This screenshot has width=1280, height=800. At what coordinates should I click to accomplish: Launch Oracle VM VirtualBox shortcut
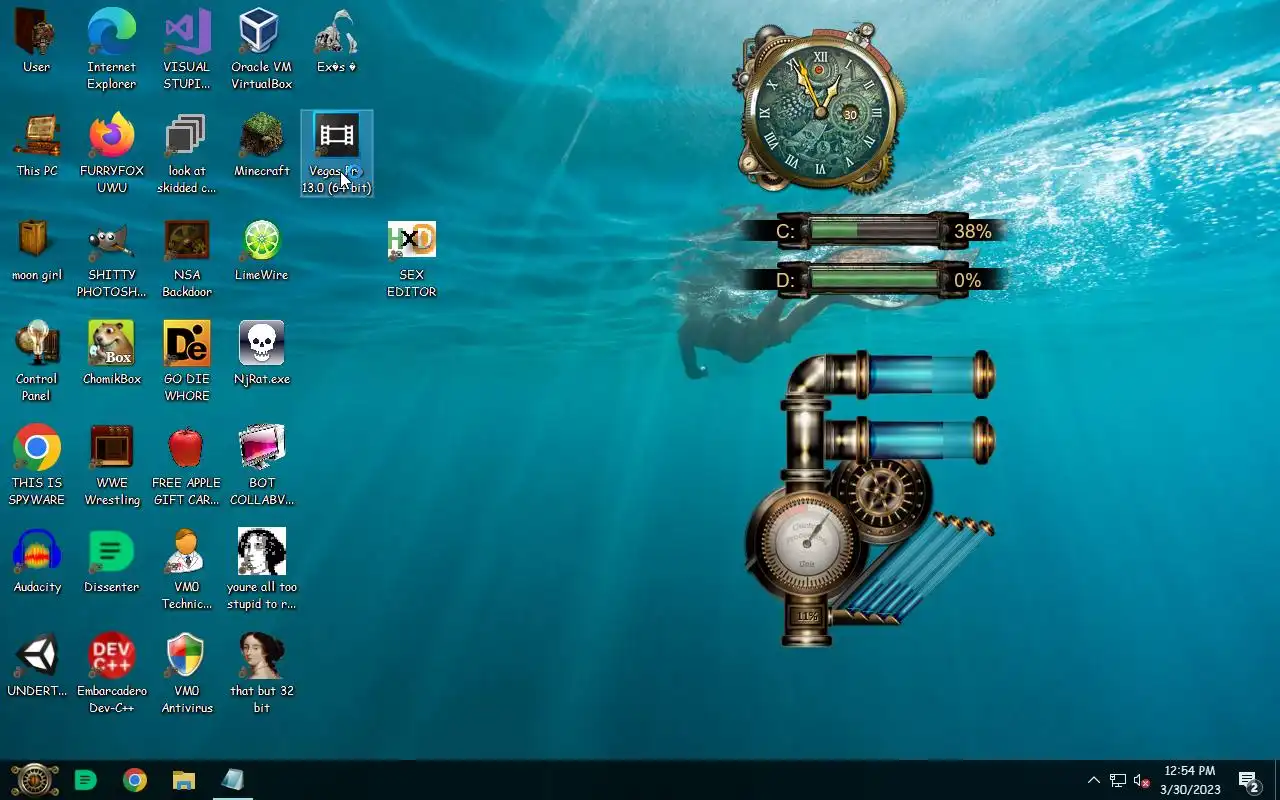click(x=261, y=49)
